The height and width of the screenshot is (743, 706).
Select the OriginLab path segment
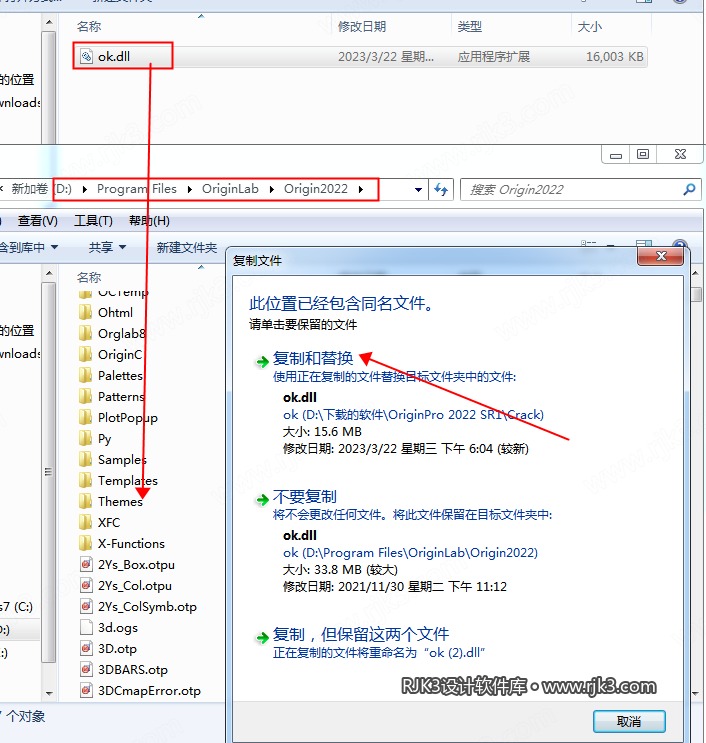pyautogui.click(x=230, y=189)
